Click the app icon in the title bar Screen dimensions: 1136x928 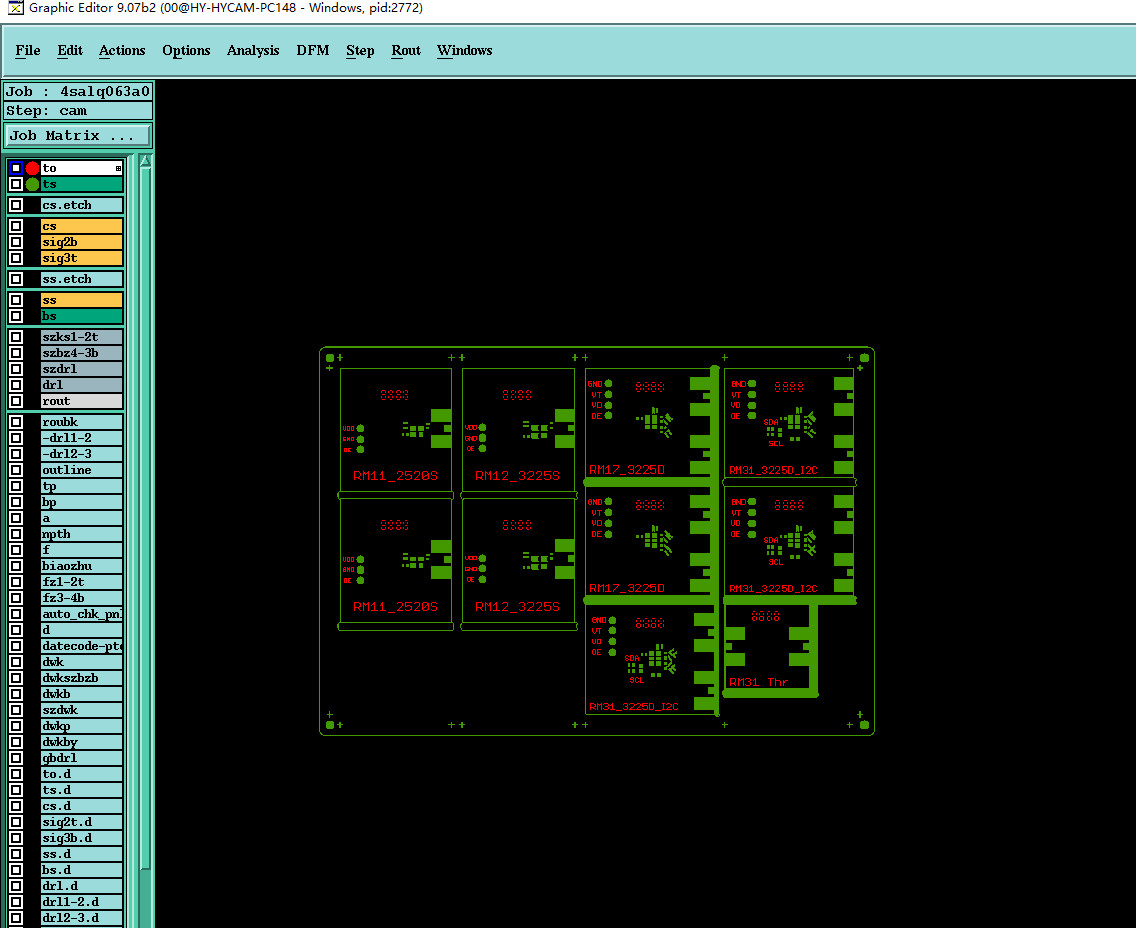point(14,8)
